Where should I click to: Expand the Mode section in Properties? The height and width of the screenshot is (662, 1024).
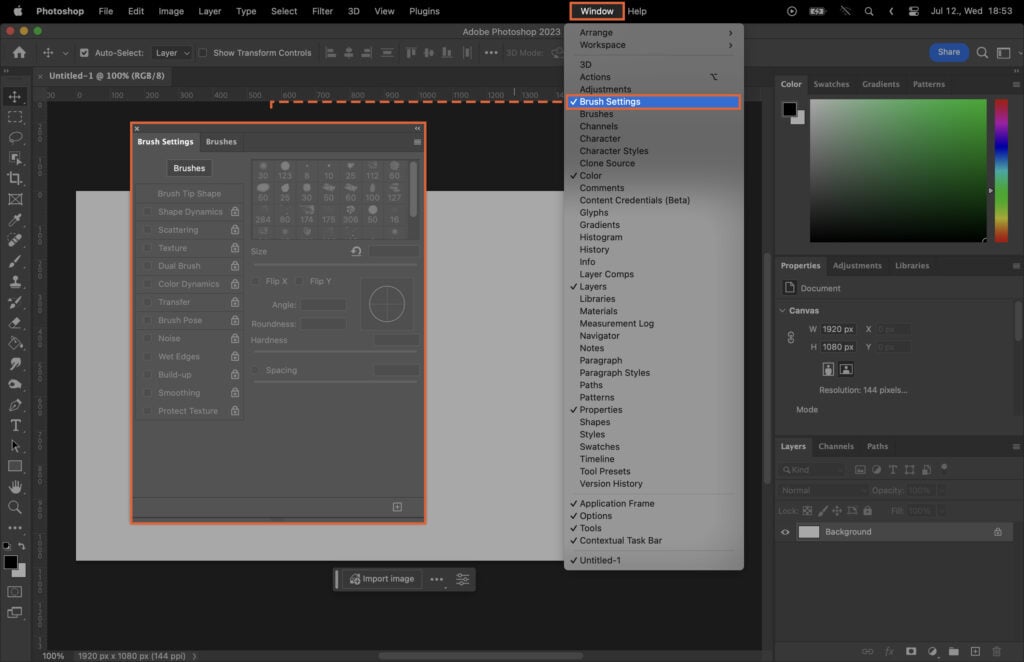pos(805,409)
